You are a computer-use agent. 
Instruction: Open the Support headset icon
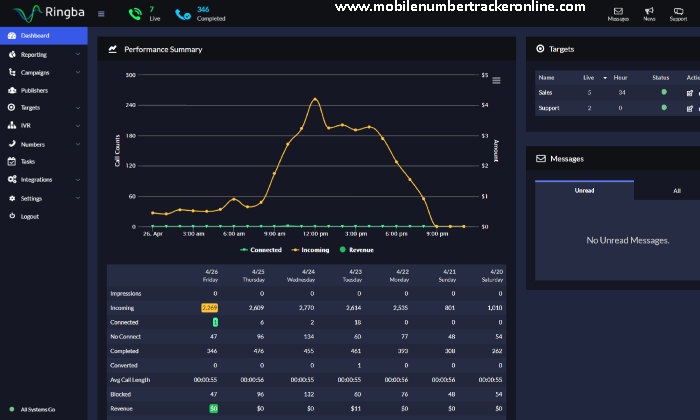point(678,11)
